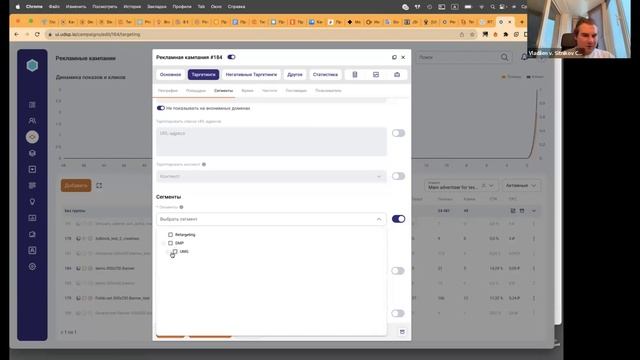Open notifications with the bell icon
The image size is (640, 360).
(x=524, y=57)
